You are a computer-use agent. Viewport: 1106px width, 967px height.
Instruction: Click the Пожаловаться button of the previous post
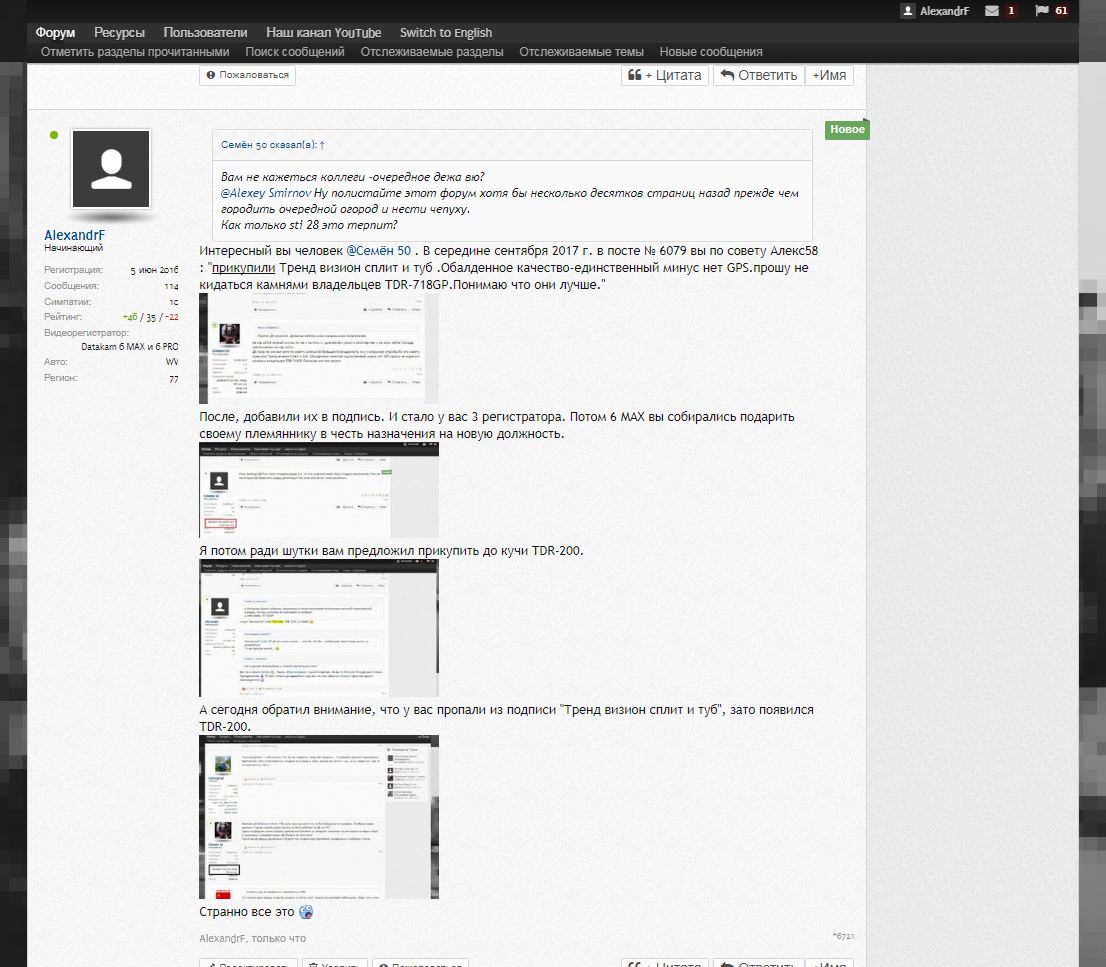pyautogui.click(x=248, y=75)
